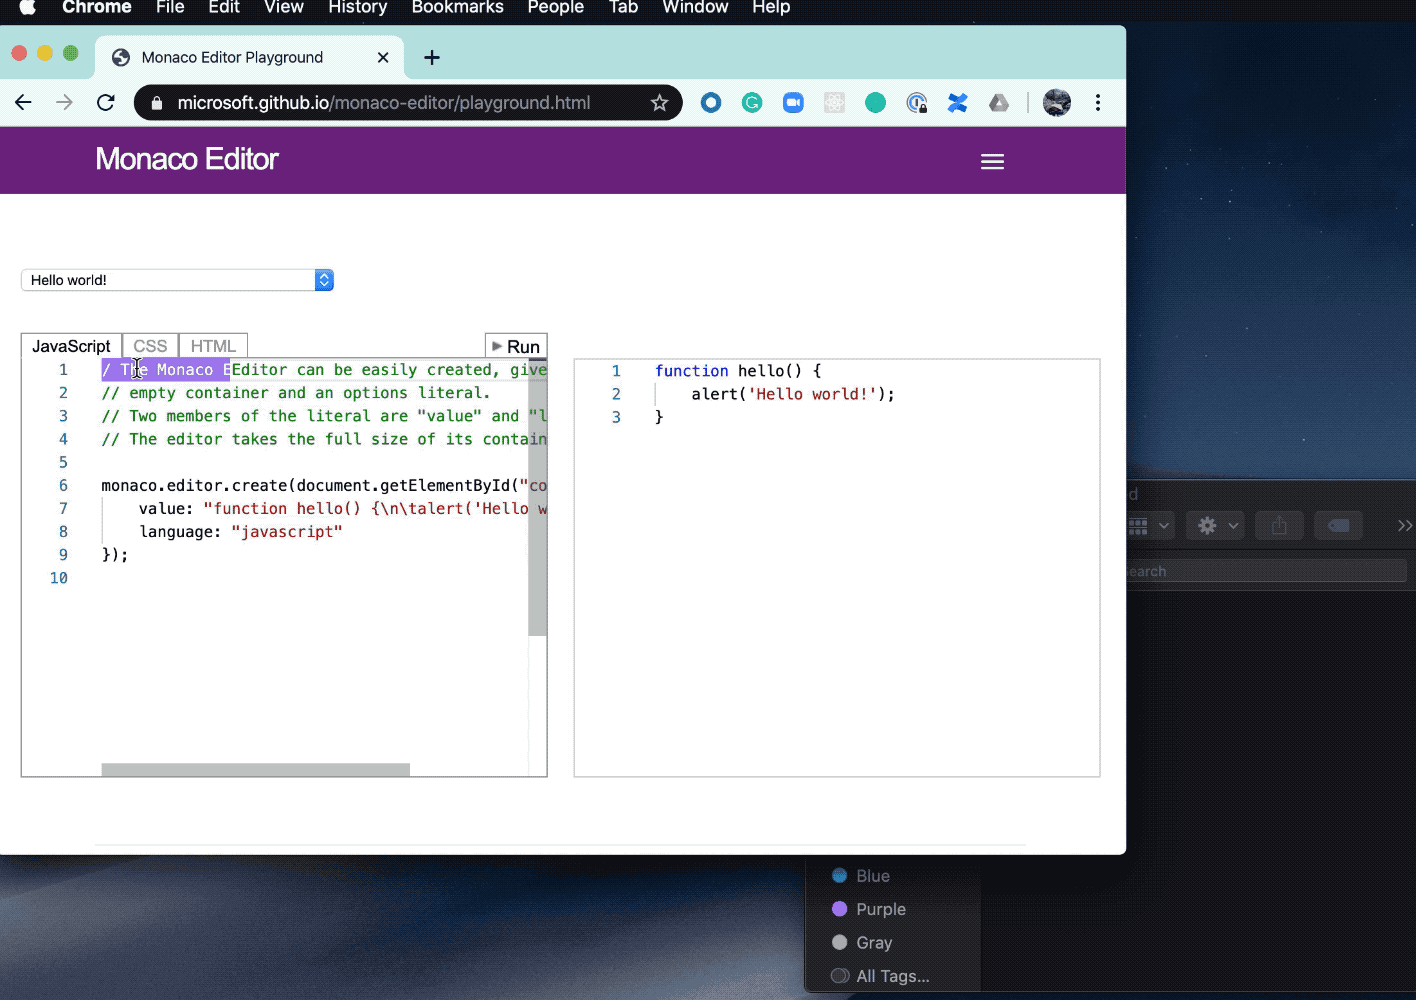Click the editor horizontal scrollbar thumb

[x=255, y=770]
